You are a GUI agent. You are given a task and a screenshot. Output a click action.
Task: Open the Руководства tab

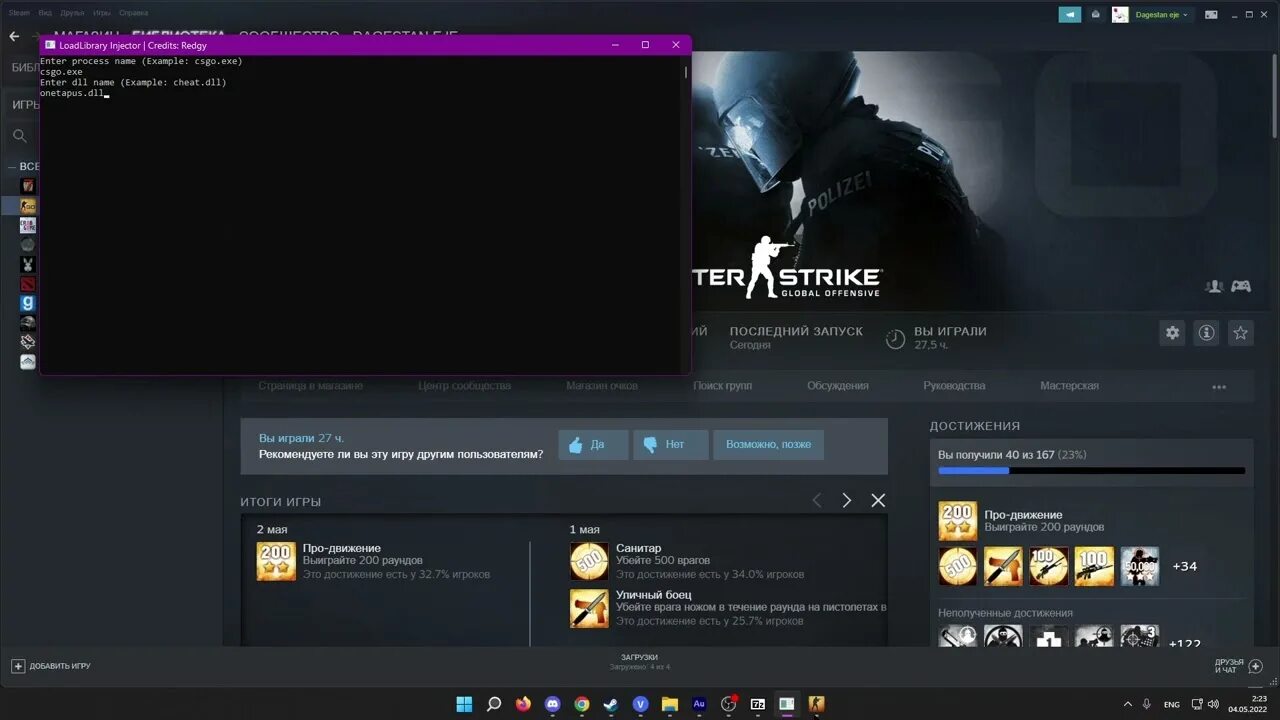point(954,386)
